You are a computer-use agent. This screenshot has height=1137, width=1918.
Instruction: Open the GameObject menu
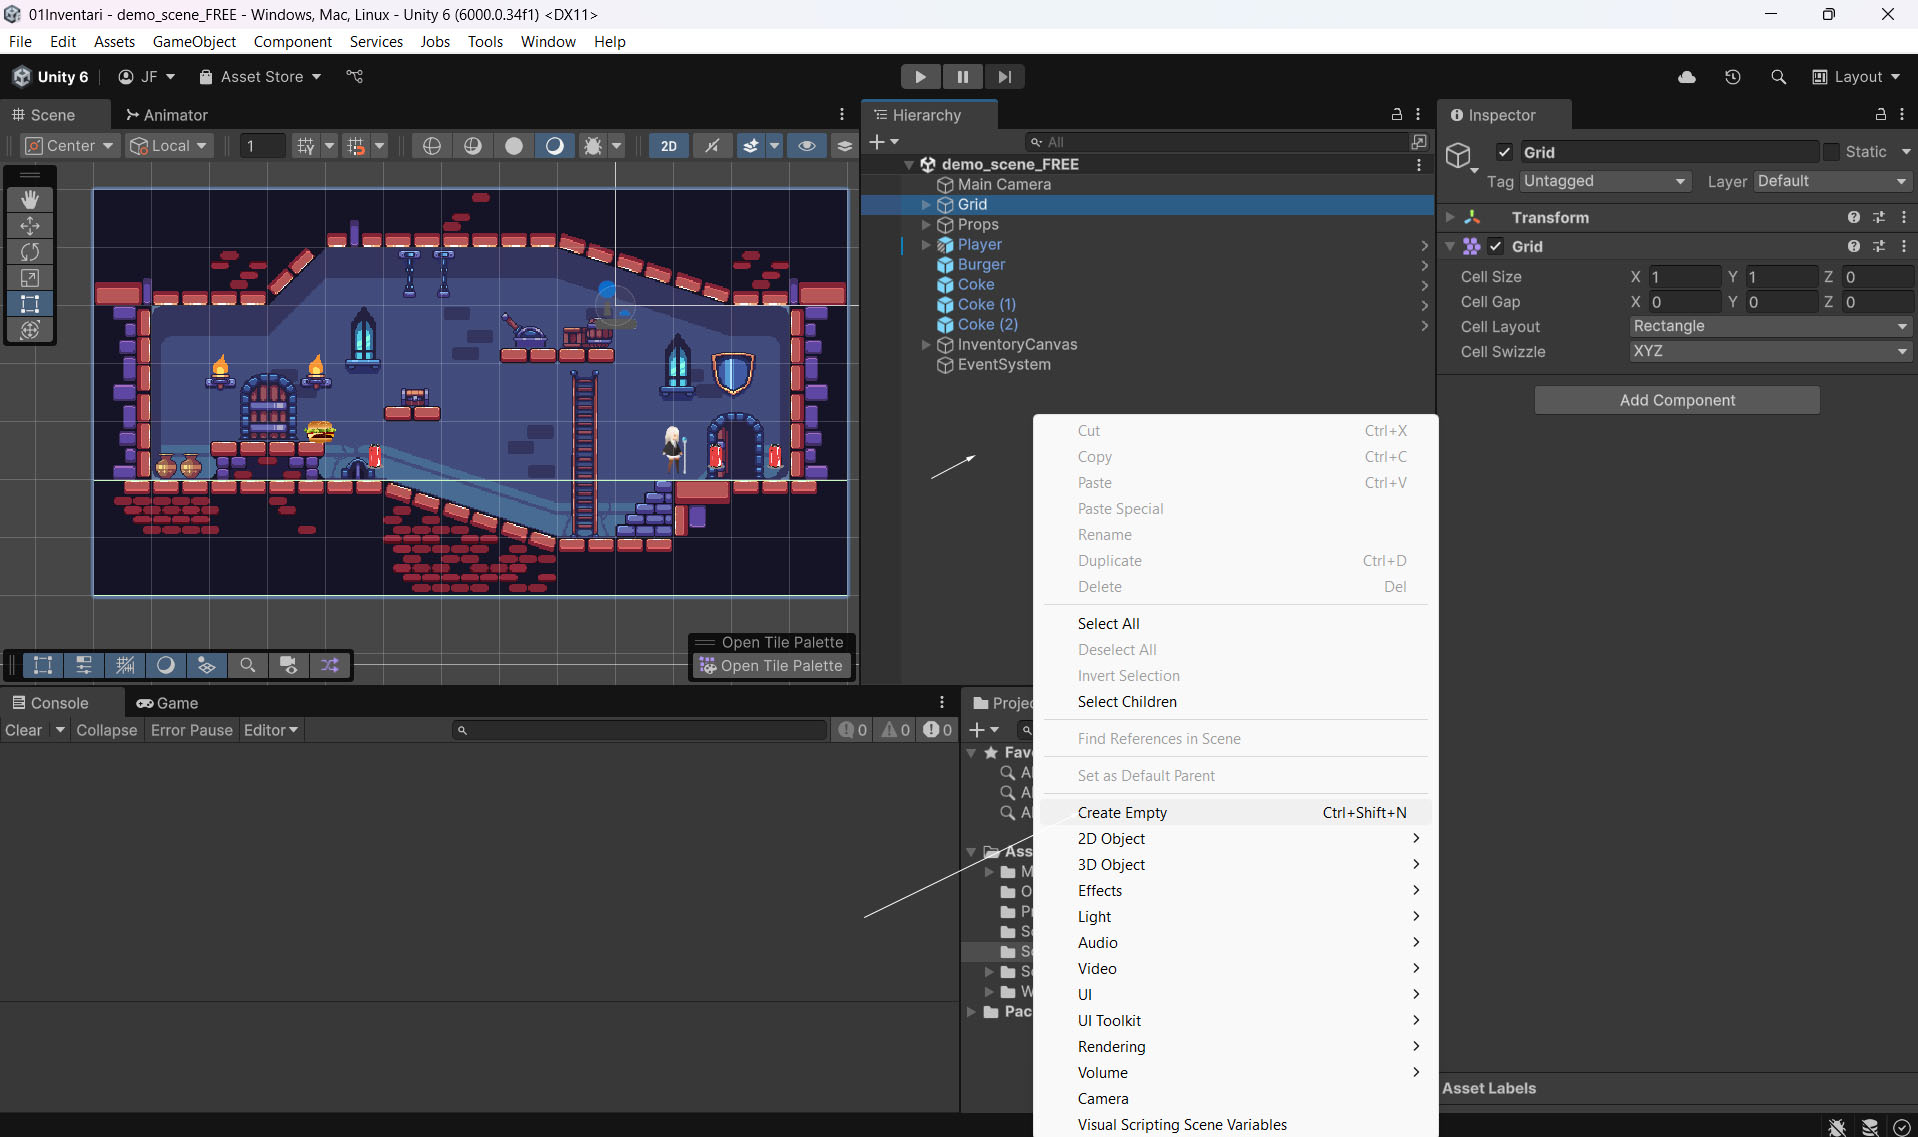(194, 41)
